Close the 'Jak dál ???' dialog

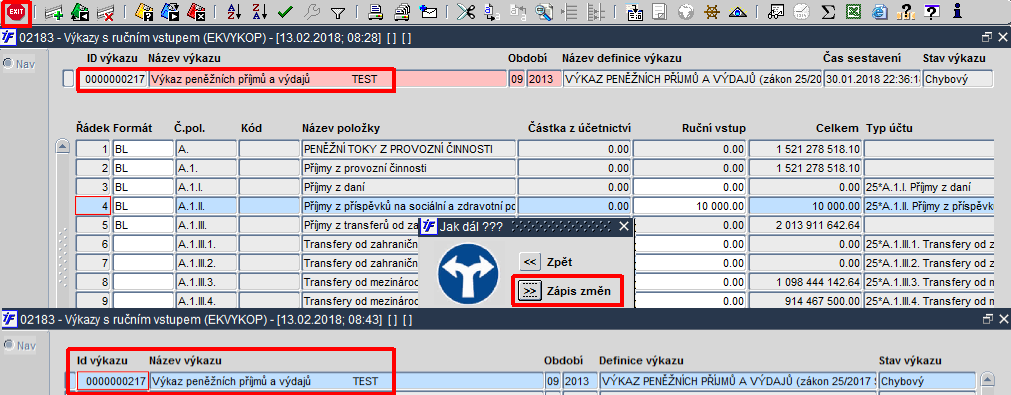pos(623,226)
